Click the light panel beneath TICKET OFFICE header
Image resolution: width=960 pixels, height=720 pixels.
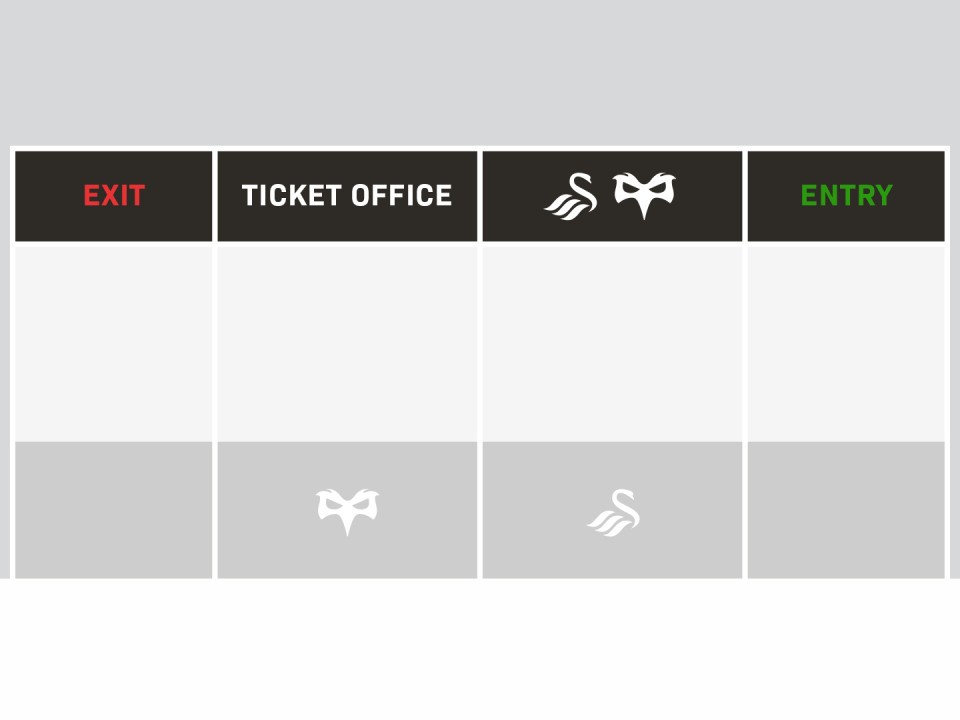(348, 340)
